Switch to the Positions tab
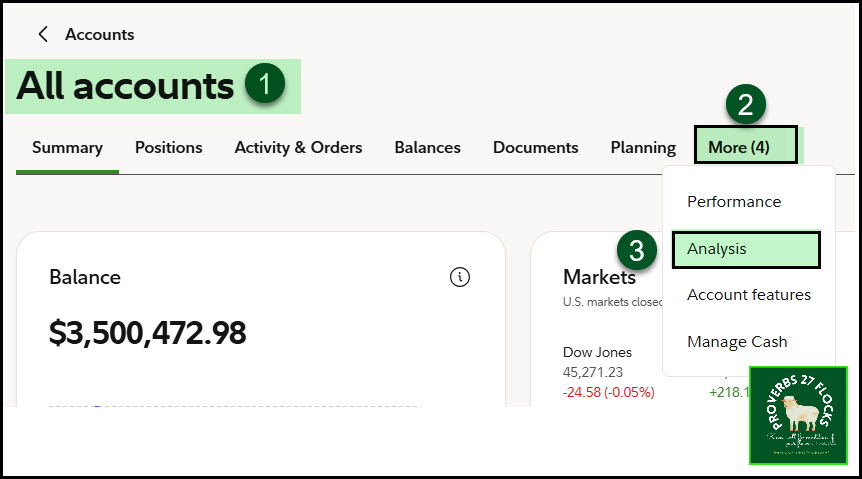 click(168, 147)
